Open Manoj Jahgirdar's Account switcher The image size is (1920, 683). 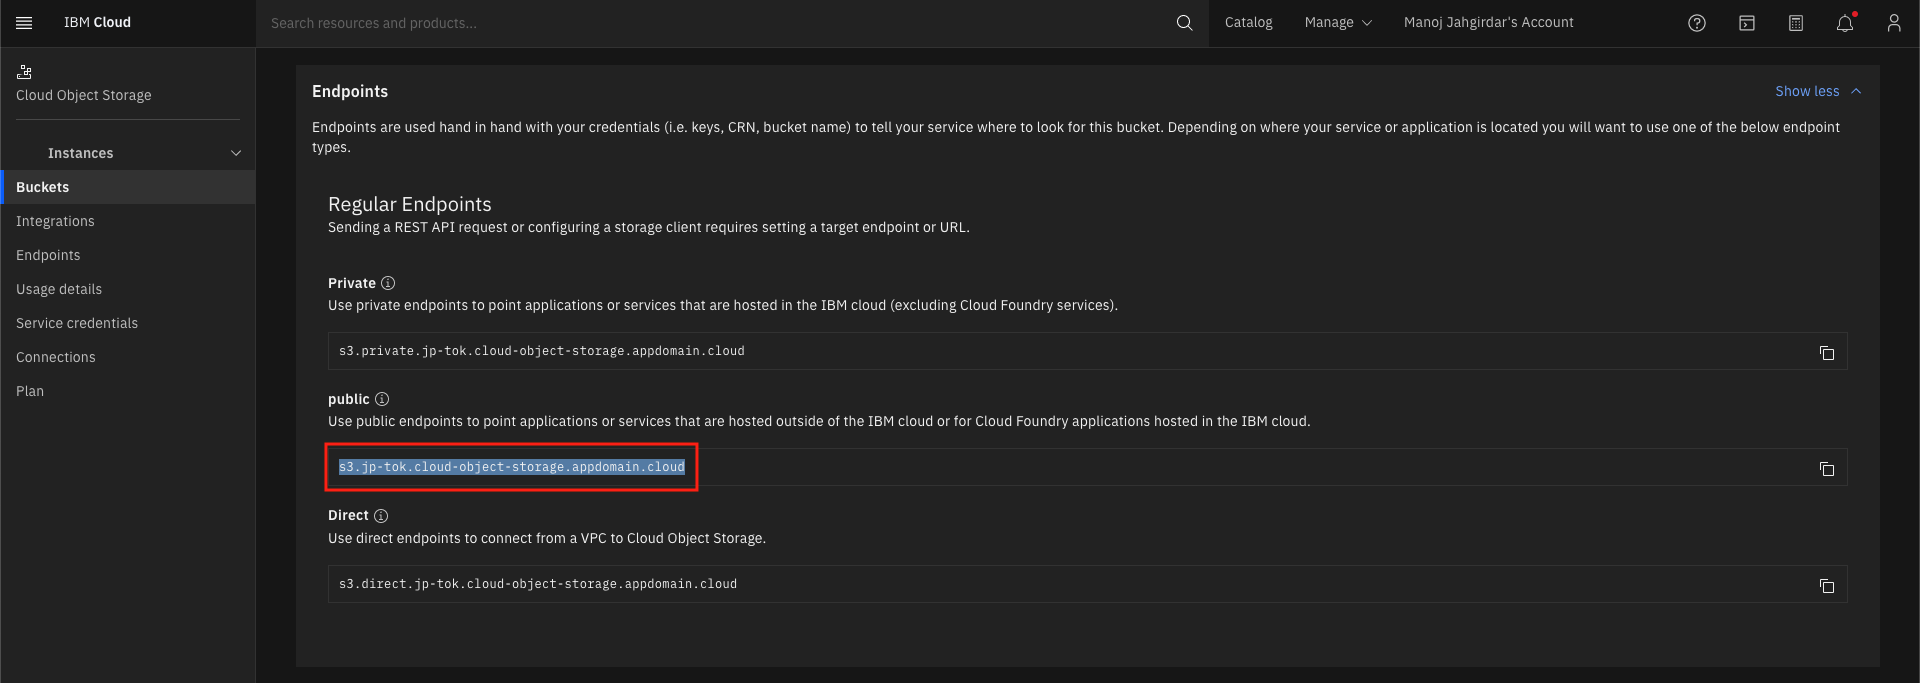pos(1488,23)
